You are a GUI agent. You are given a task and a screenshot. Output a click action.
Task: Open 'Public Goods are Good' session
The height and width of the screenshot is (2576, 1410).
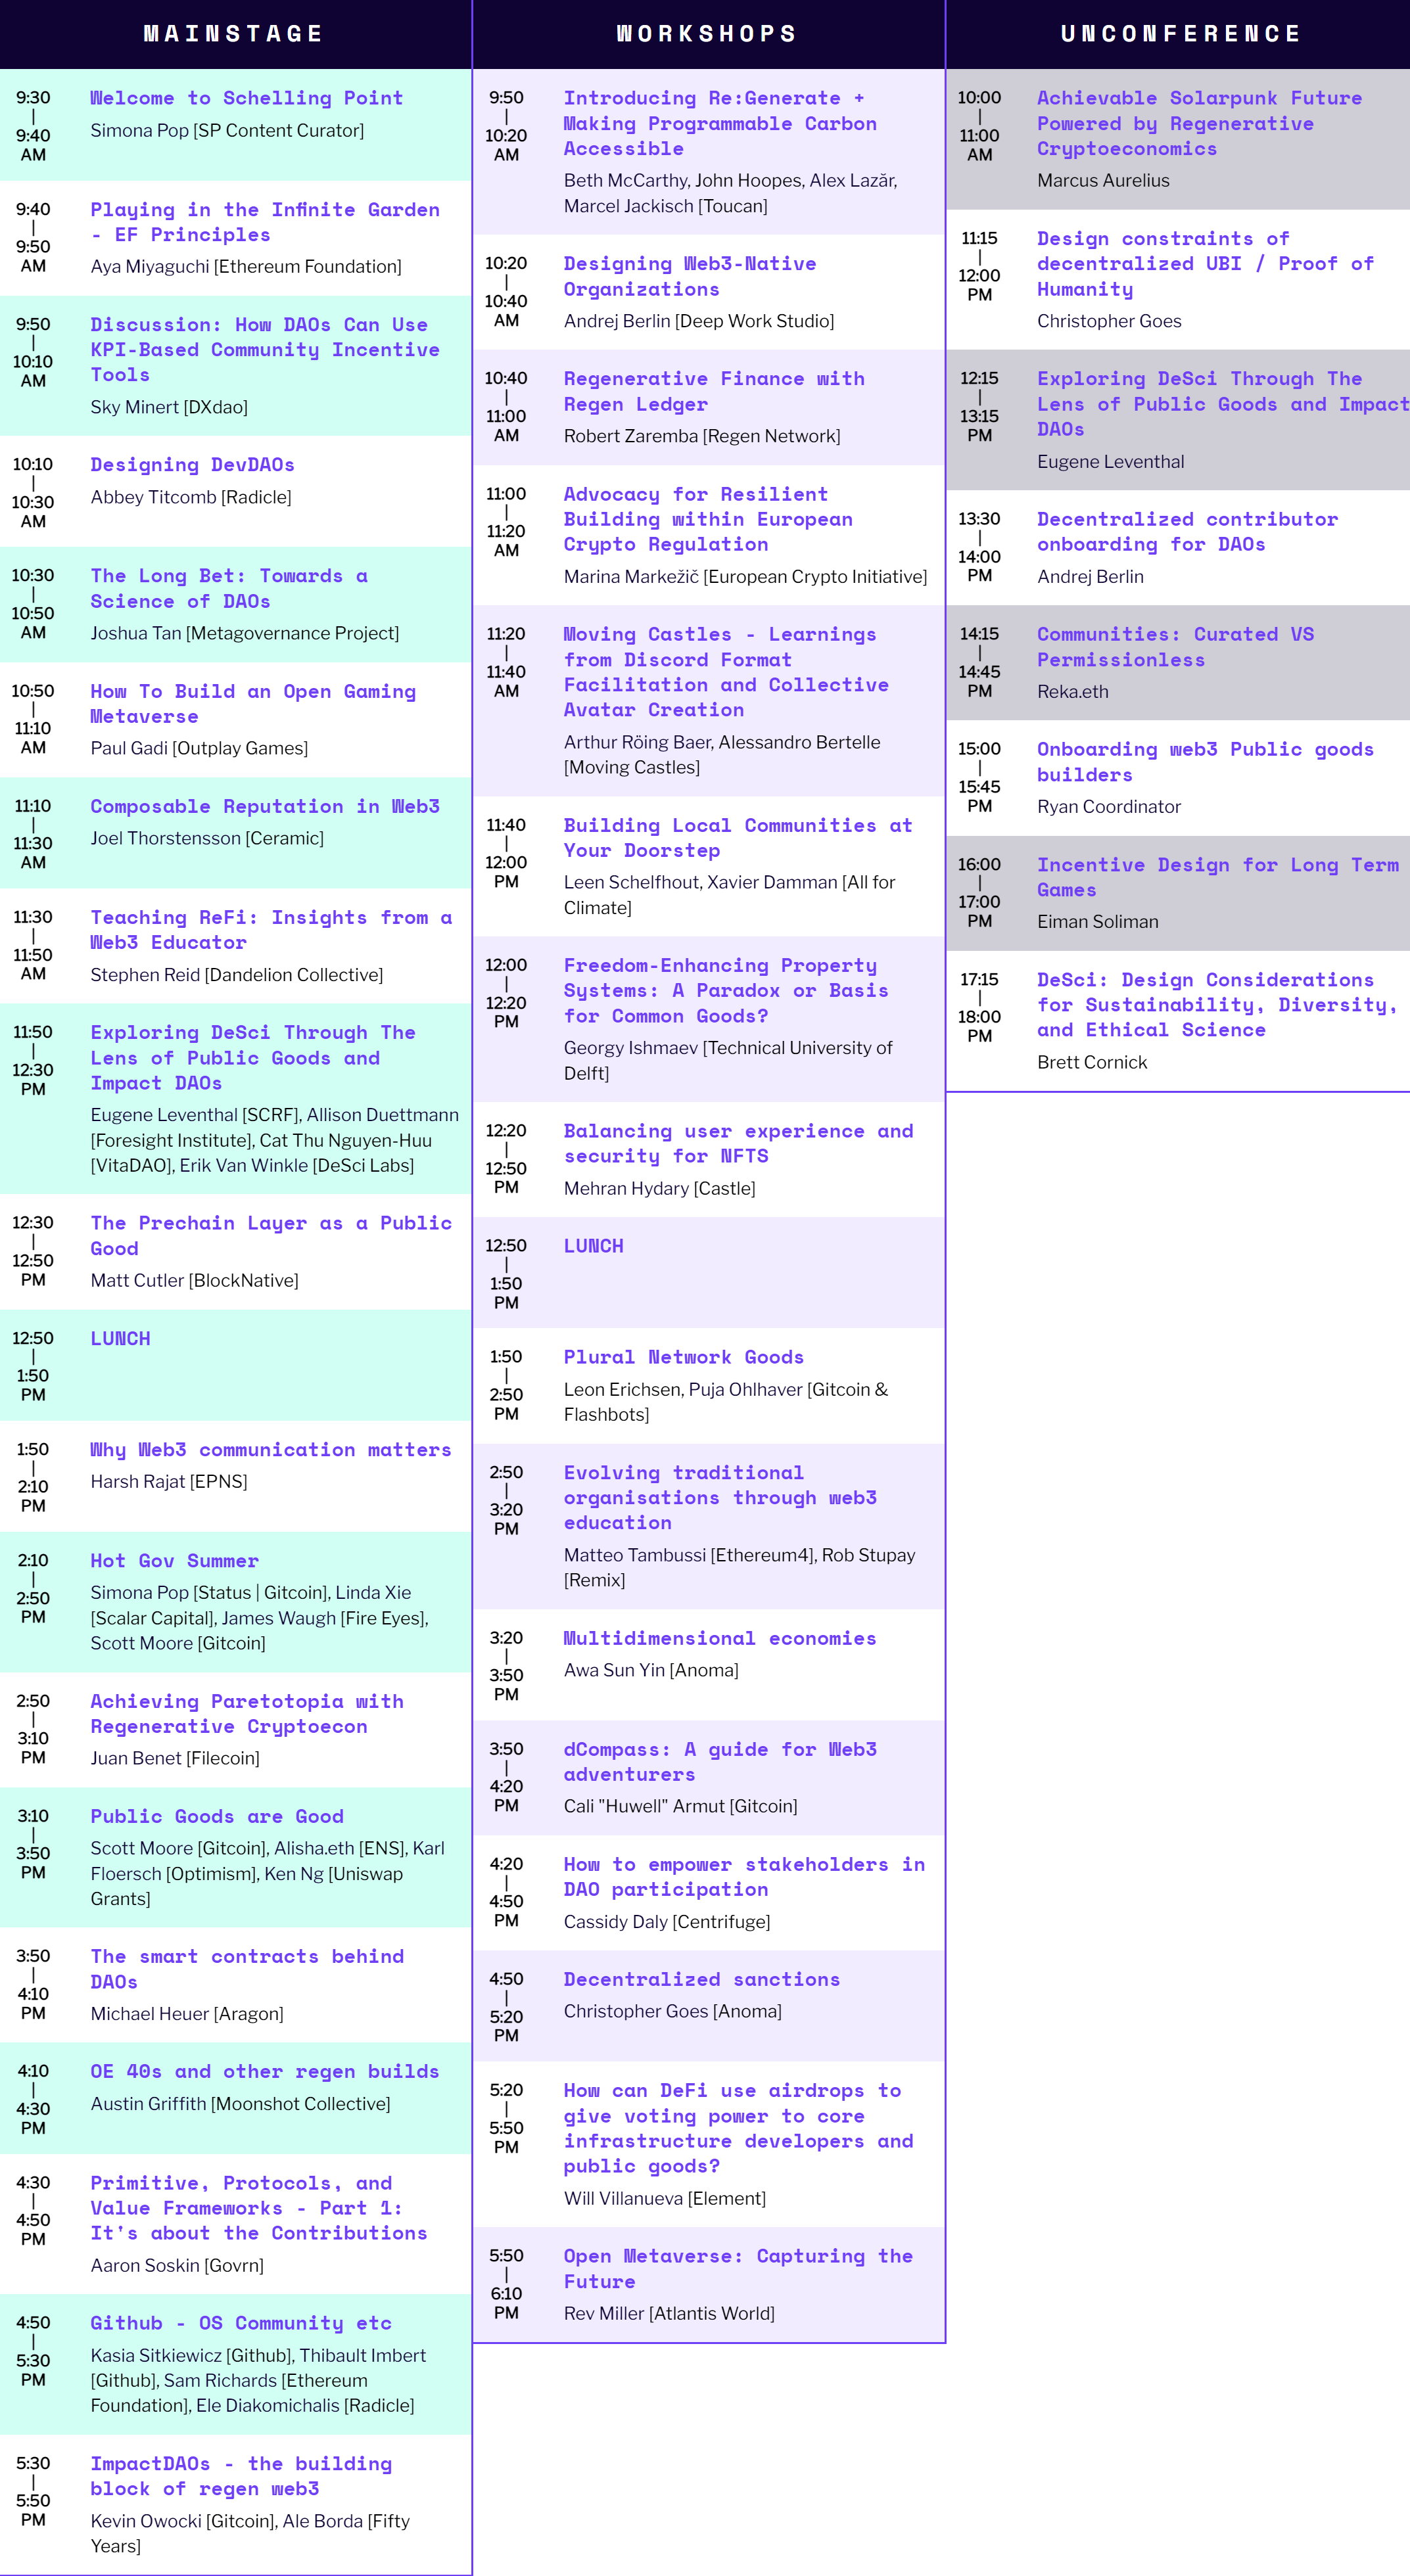[x=217, y=1816]
